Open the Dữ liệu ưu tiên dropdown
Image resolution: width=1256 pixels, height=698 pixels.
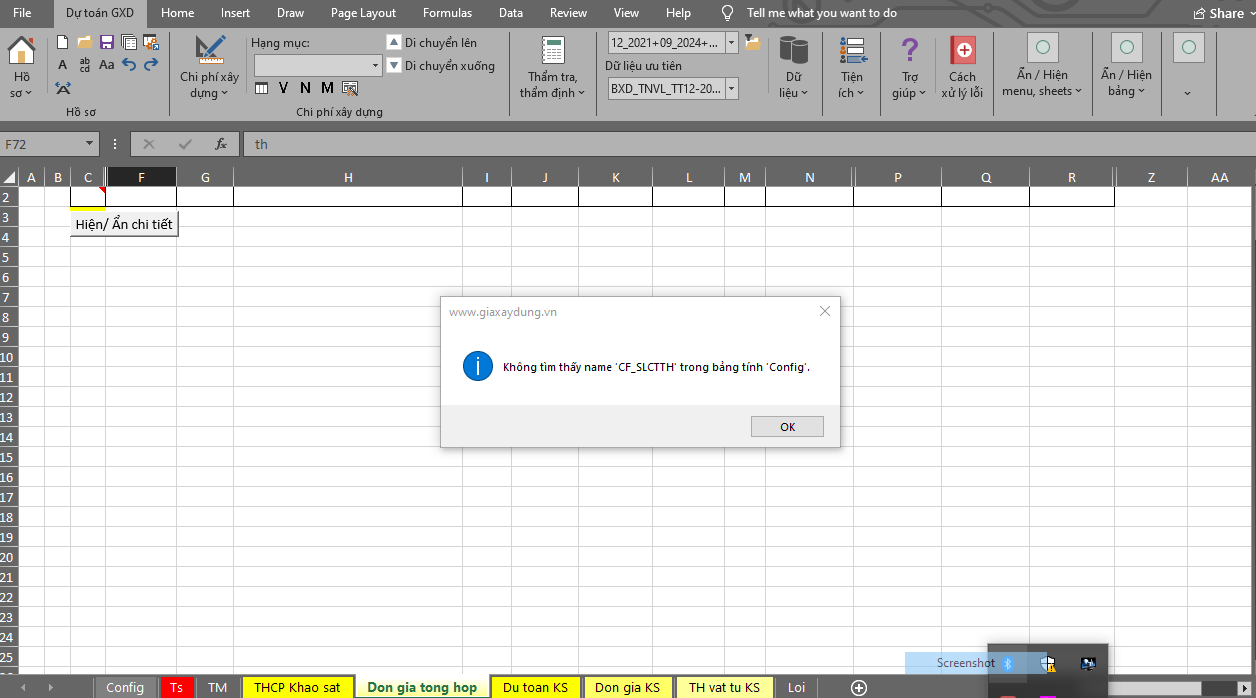point(731,89)
